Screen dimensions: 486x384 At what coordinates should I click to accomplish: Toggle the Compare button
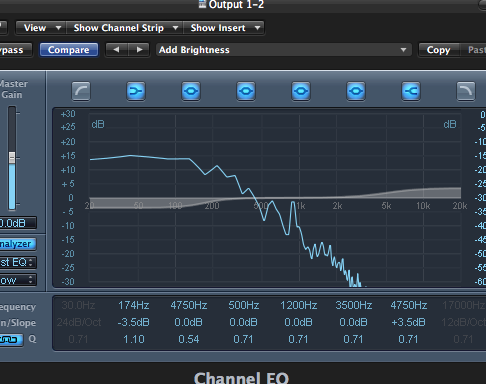69,50
